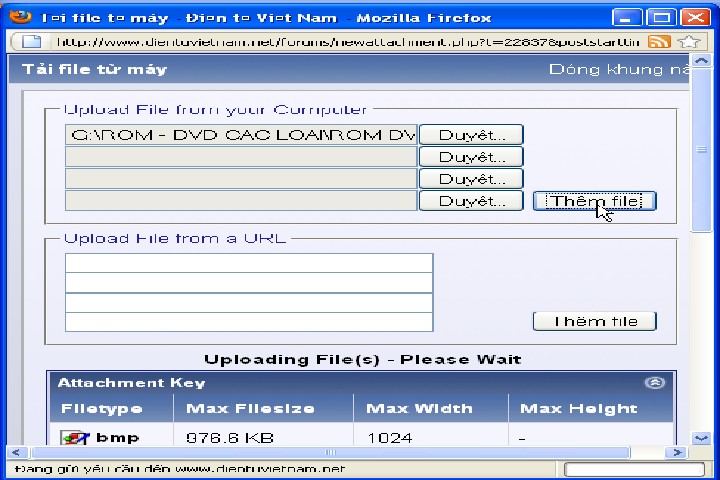Click the first URL input field
The width and height of the screenshot is (720, 480).
point(249,263)
